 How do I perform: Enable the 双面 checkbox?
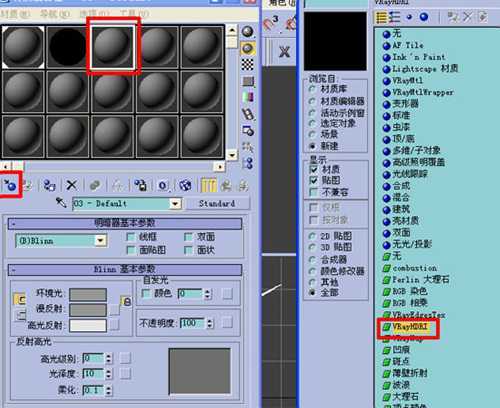pos(188,237)
